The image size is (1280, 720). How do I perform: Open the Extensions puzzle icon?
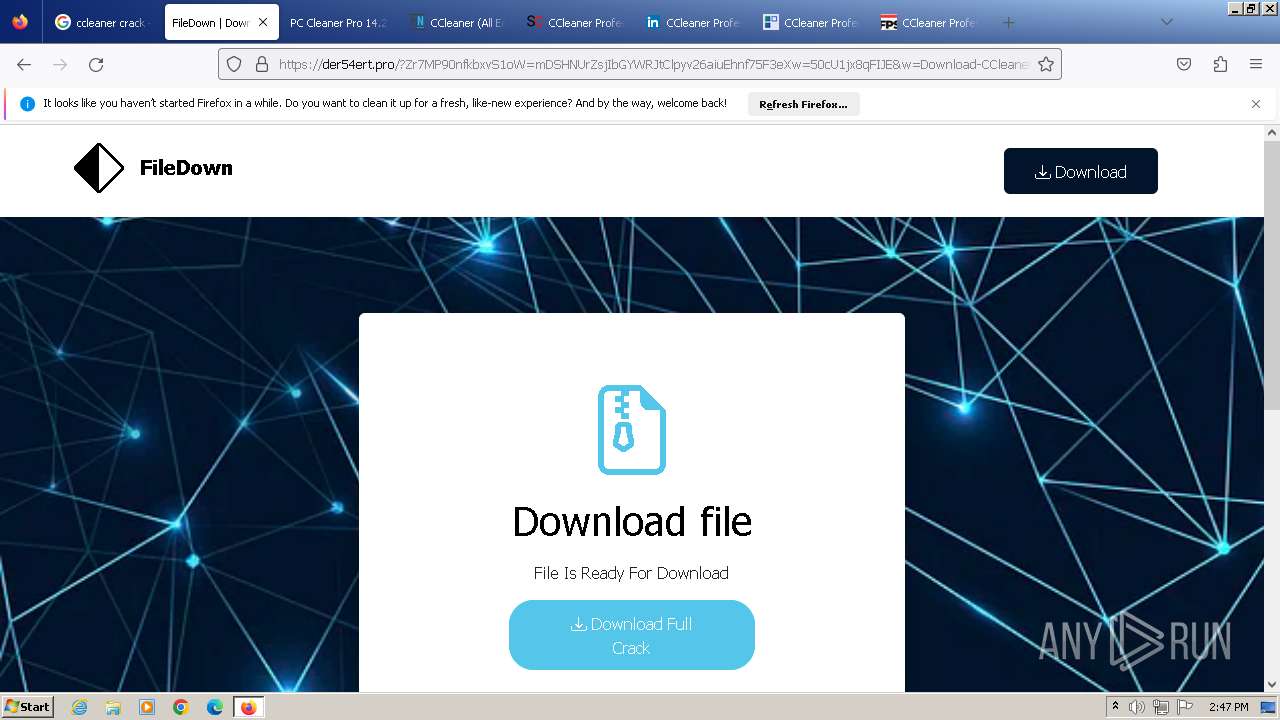(1220, 64)
